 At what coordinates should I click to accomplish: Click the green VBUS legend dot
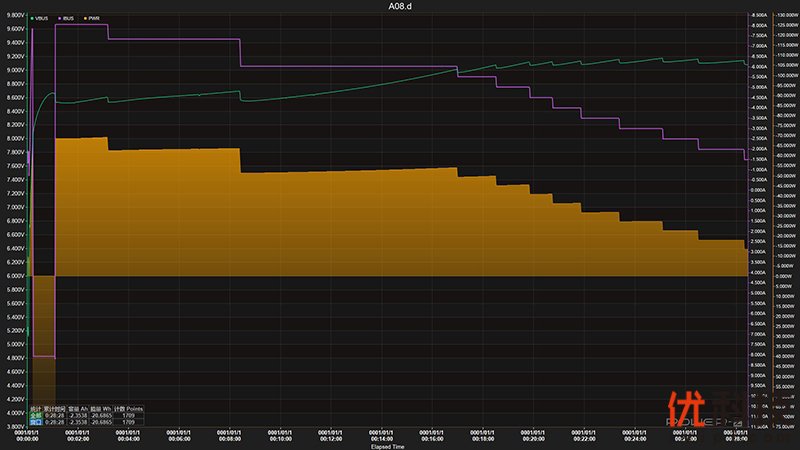tap(33, 18)
